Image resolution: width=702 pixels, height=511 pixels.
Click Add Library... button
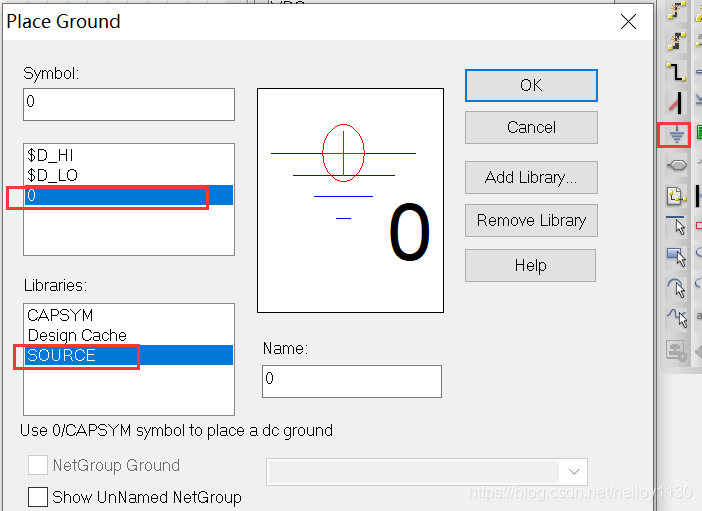tap(531, 177)
